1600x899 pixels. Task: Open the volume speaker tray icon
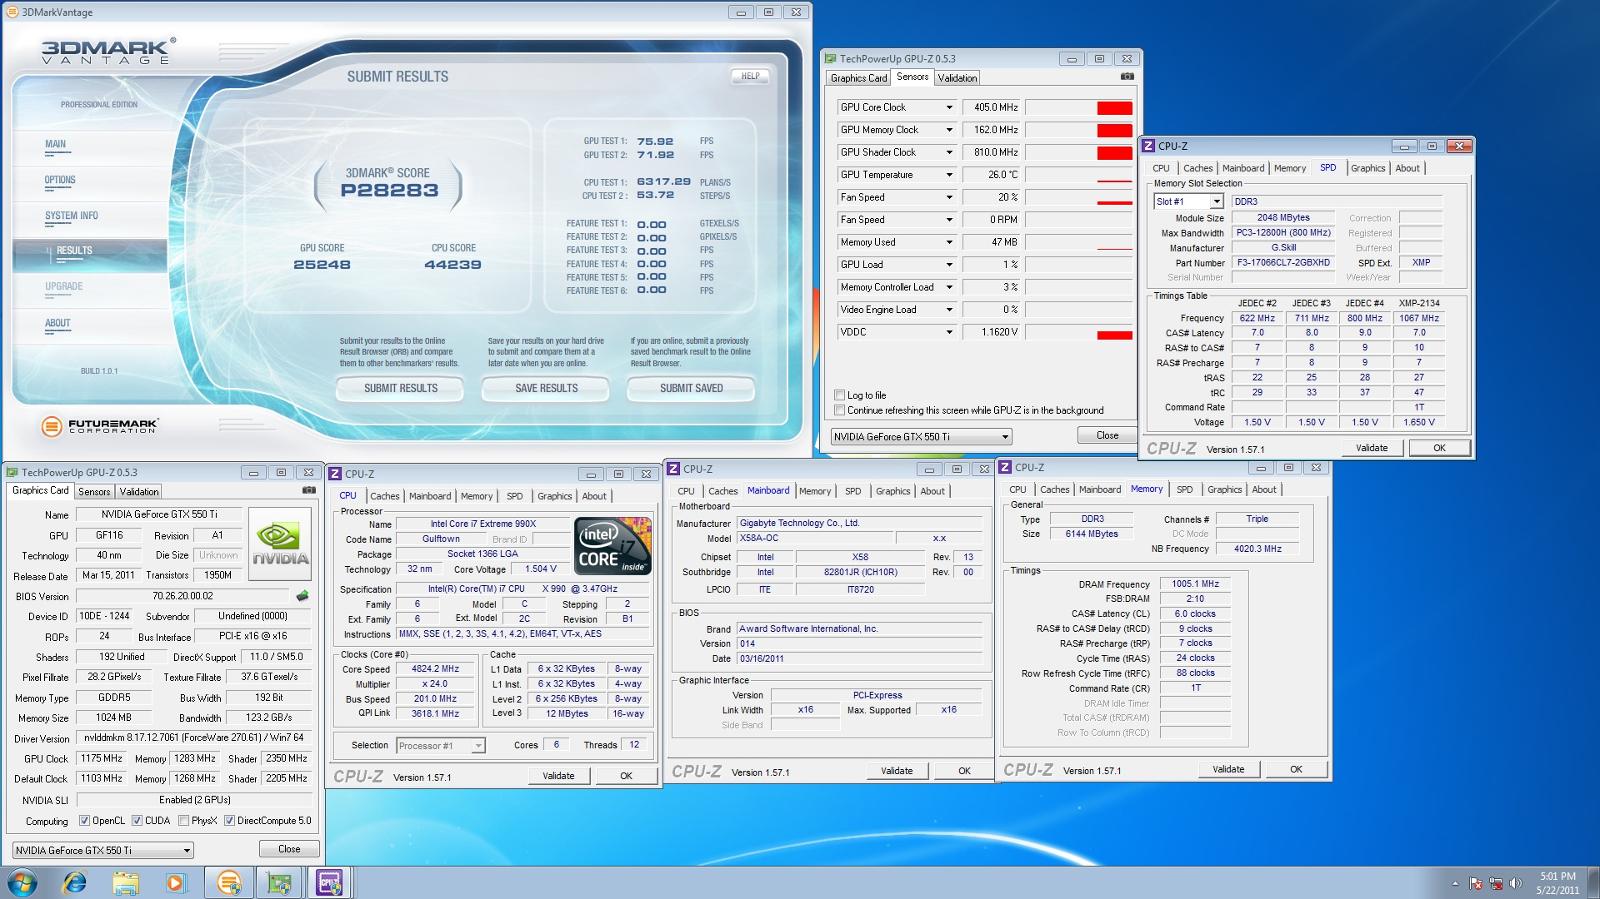click(1516, 883)
